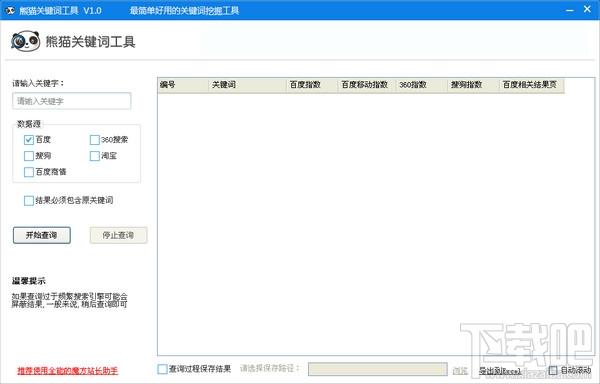
Task: Click the 360指数 column header
Action: coord(422,85)
